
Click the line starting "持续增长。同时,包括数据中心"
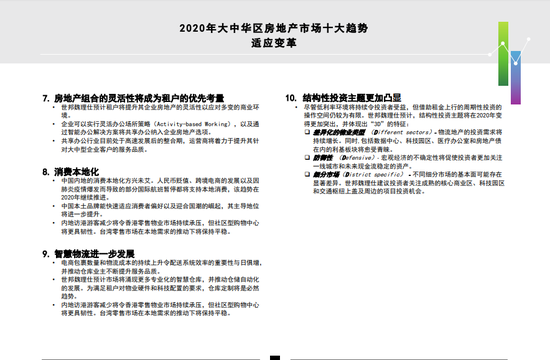[x=408, y=141]
